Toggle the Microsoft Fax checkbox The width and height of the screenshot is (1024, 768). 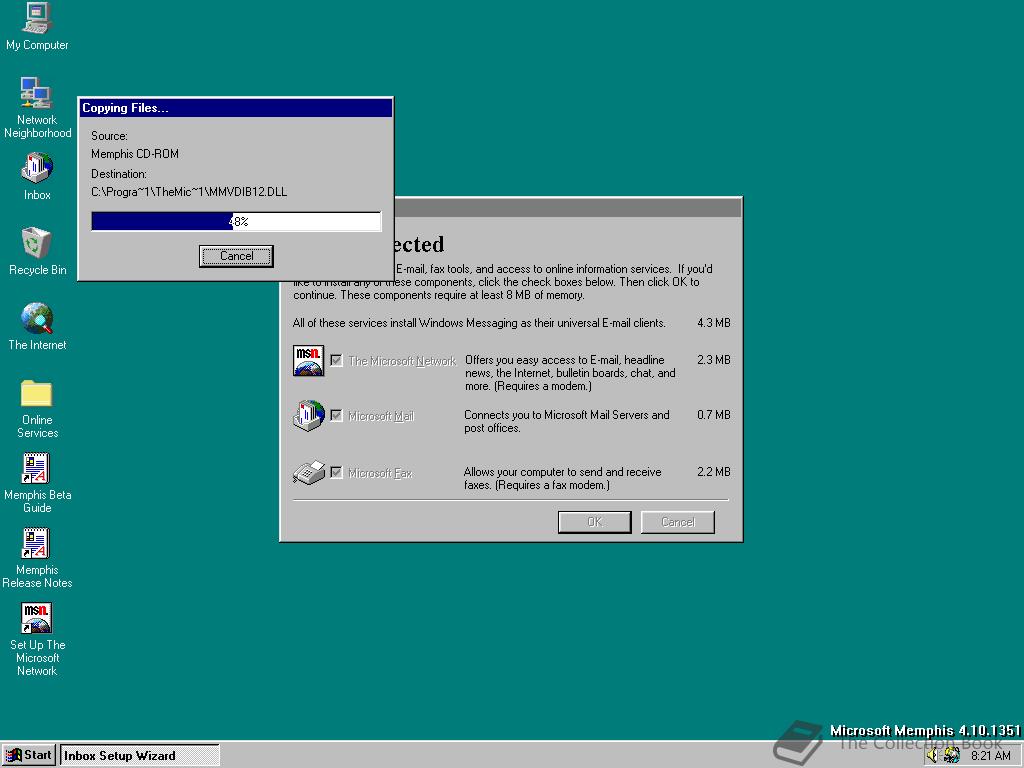(336, 472)
